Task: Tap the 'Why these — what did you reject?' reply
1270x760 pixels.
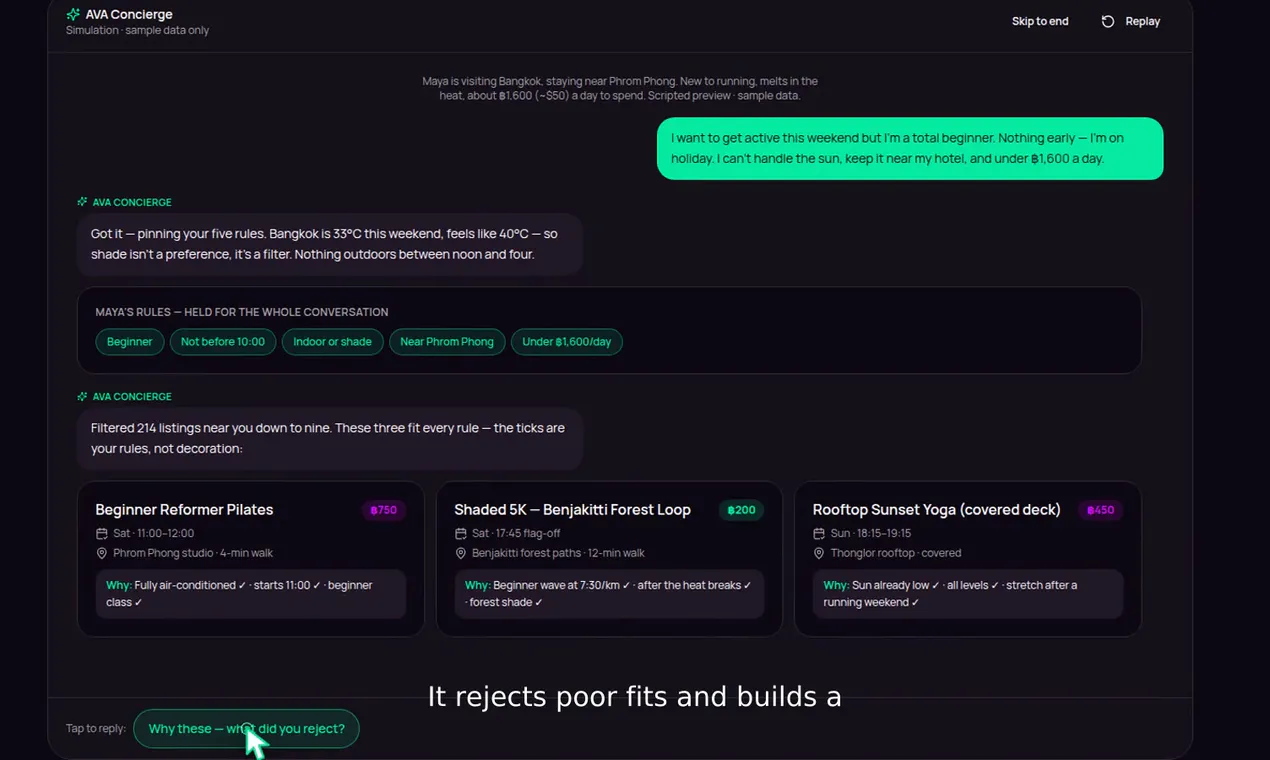Action: pos(246,729)
